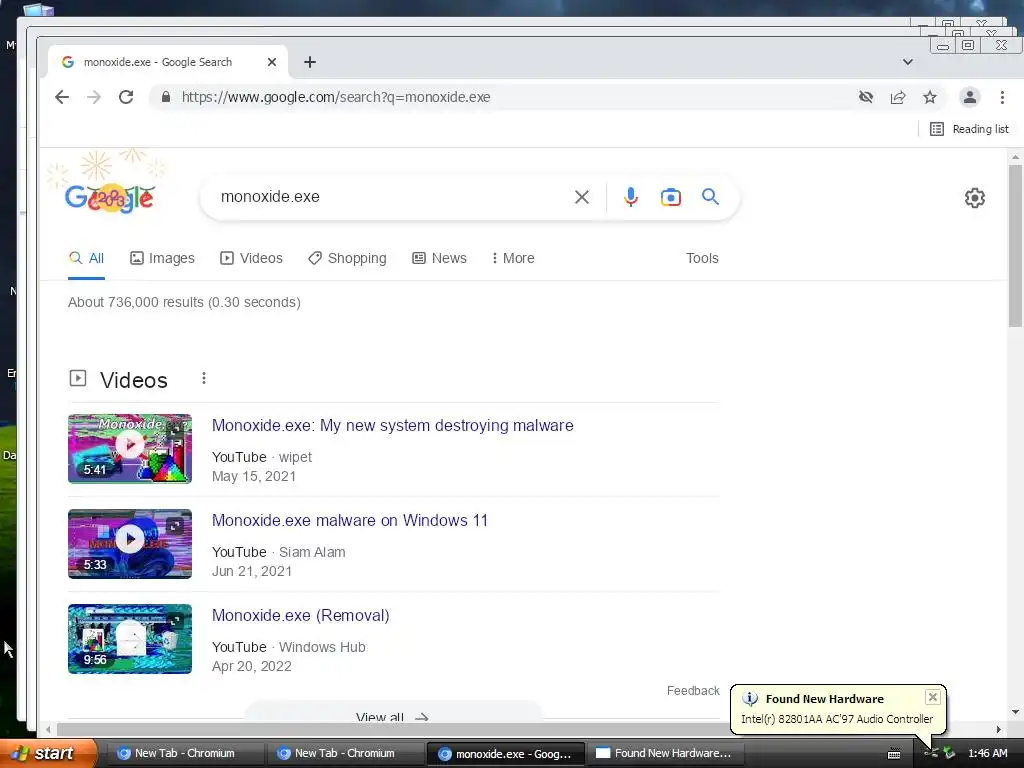Open search Tools options
Screen dimensions: 1024x768
[702, 258]
